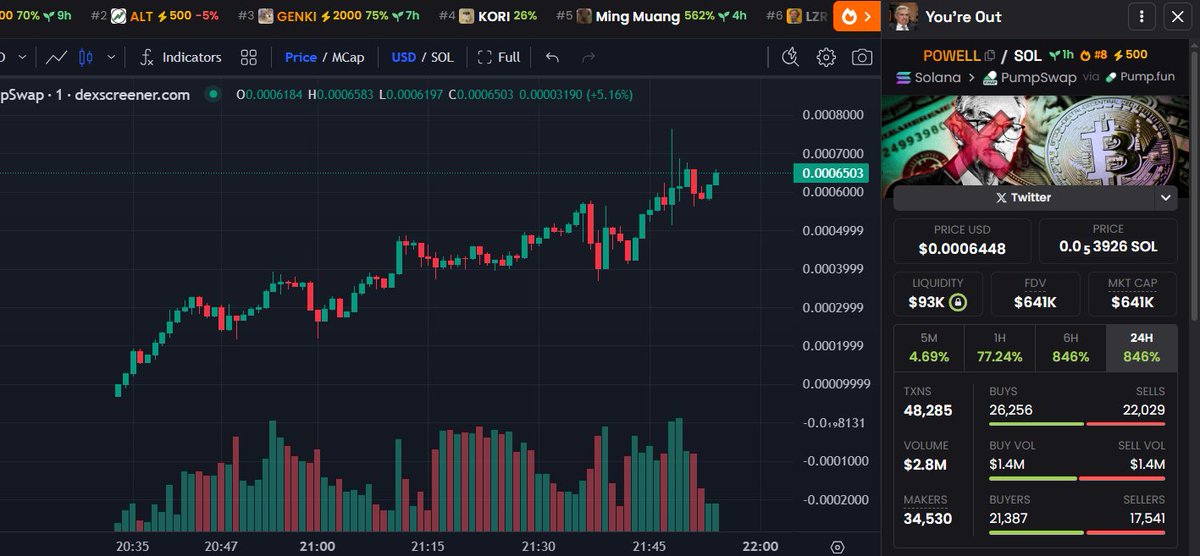Select the 1H stats tab
This screenshot has width=1200, height=556.
click(999, 348)
